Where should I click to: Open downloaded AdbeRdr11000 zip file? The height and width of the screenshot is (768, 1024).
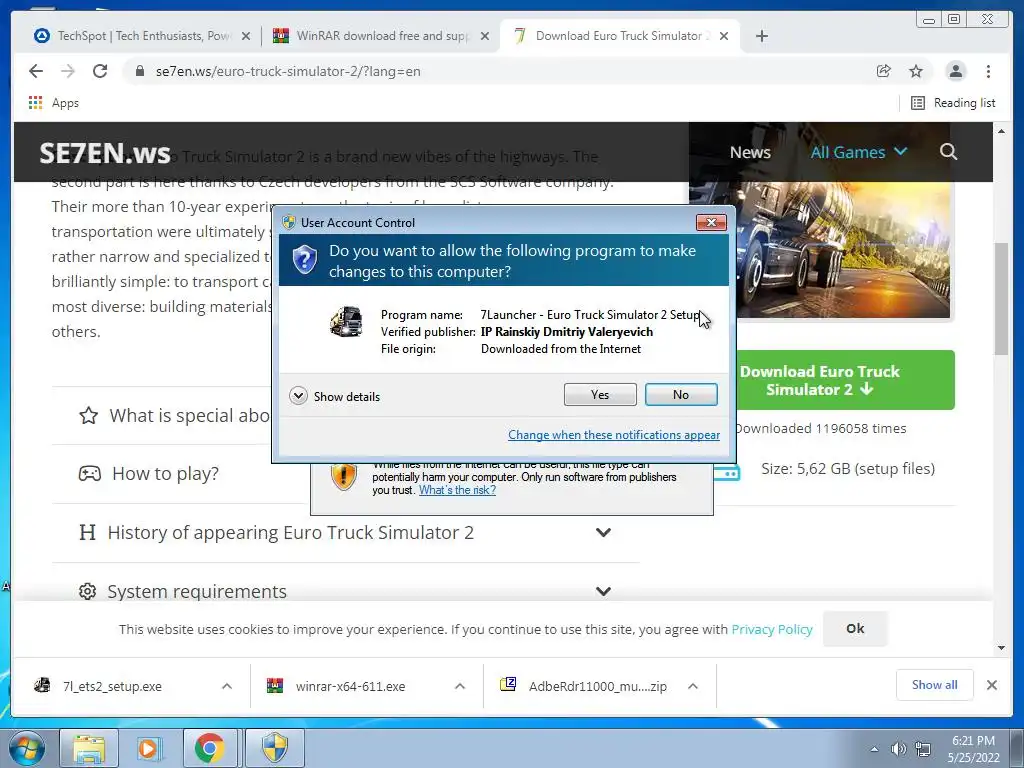click(598, 686)
